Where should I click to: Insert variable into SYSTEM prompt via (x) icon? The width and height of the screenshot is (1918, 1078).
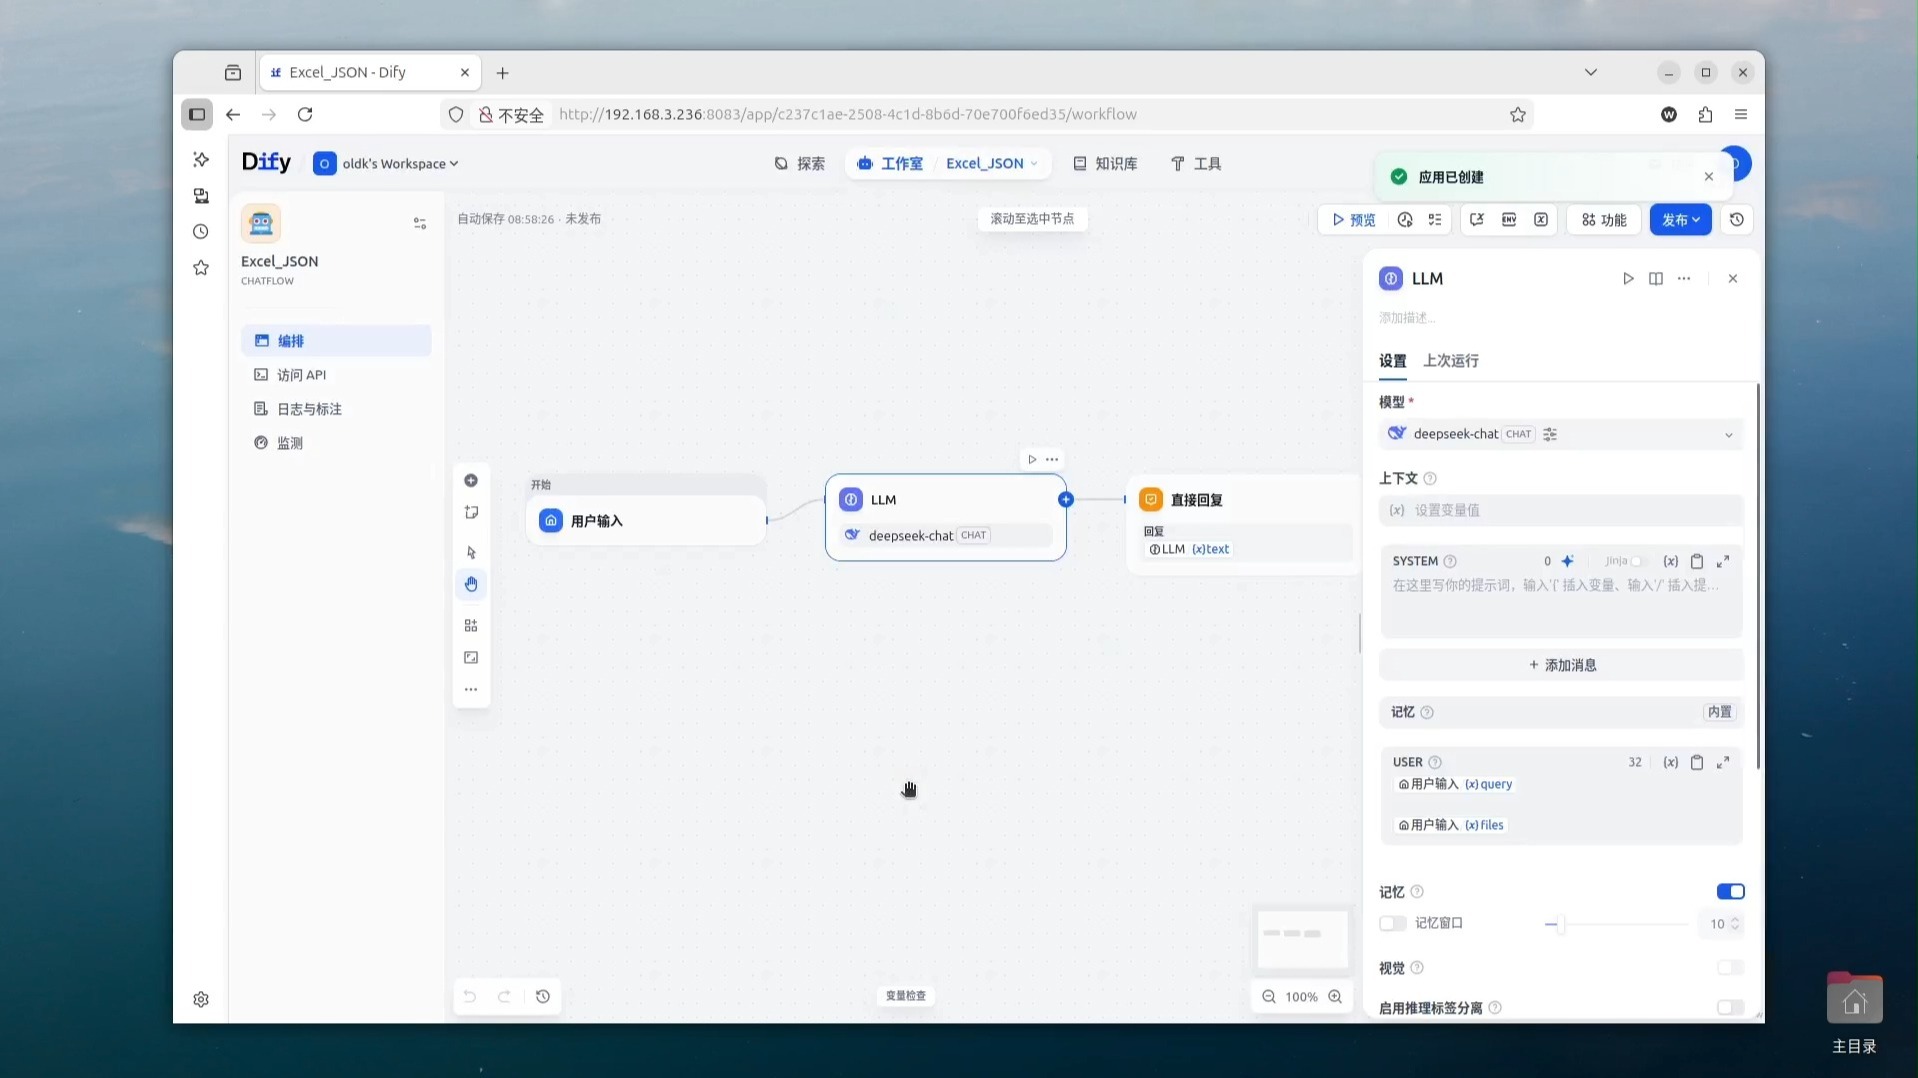1670,561
